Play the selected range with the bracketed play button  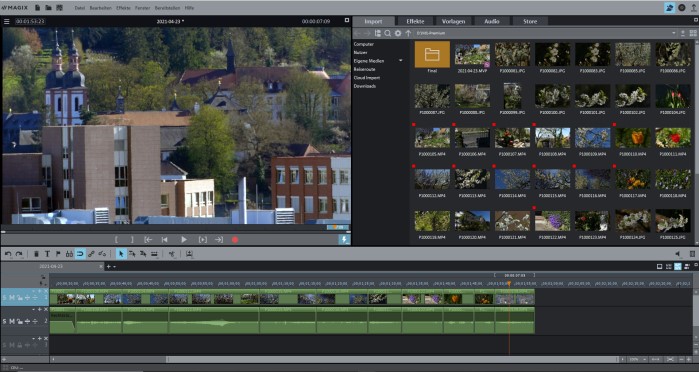point(202,240)
